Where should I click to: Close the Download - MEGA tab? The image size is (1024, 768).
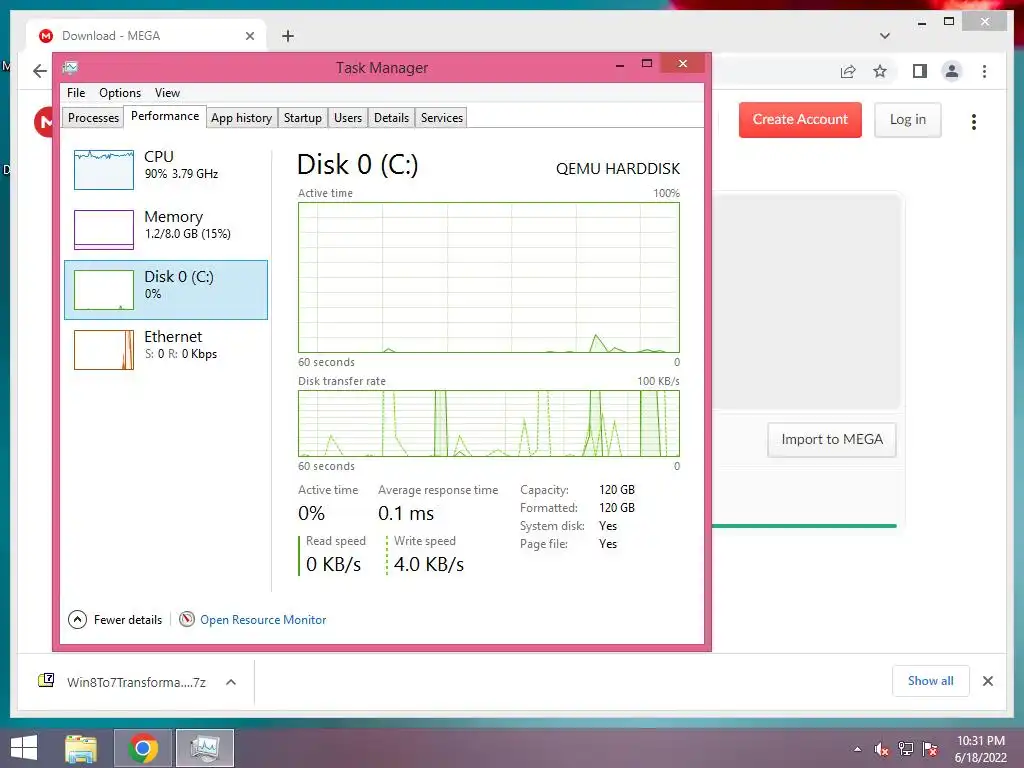(x=249, y=36)
